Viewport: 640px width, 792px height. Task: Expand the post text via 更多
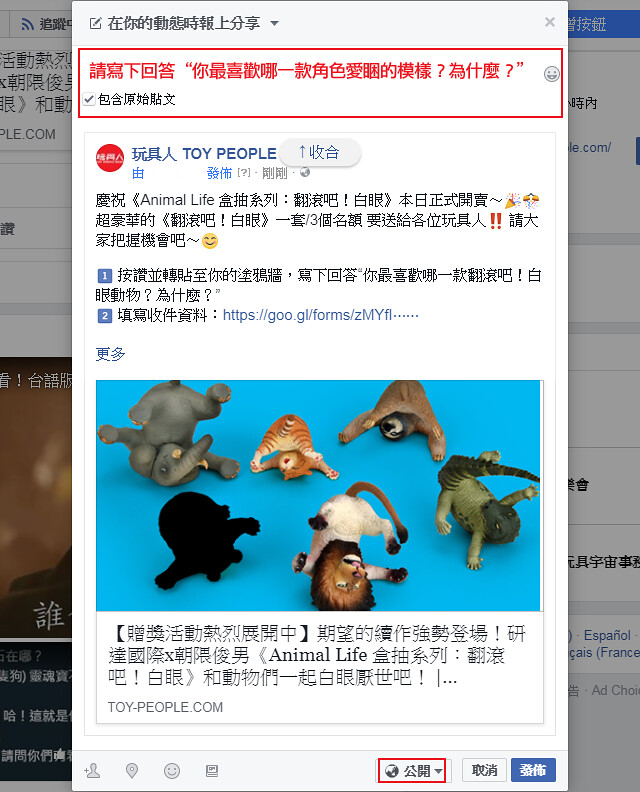[111, 354]
